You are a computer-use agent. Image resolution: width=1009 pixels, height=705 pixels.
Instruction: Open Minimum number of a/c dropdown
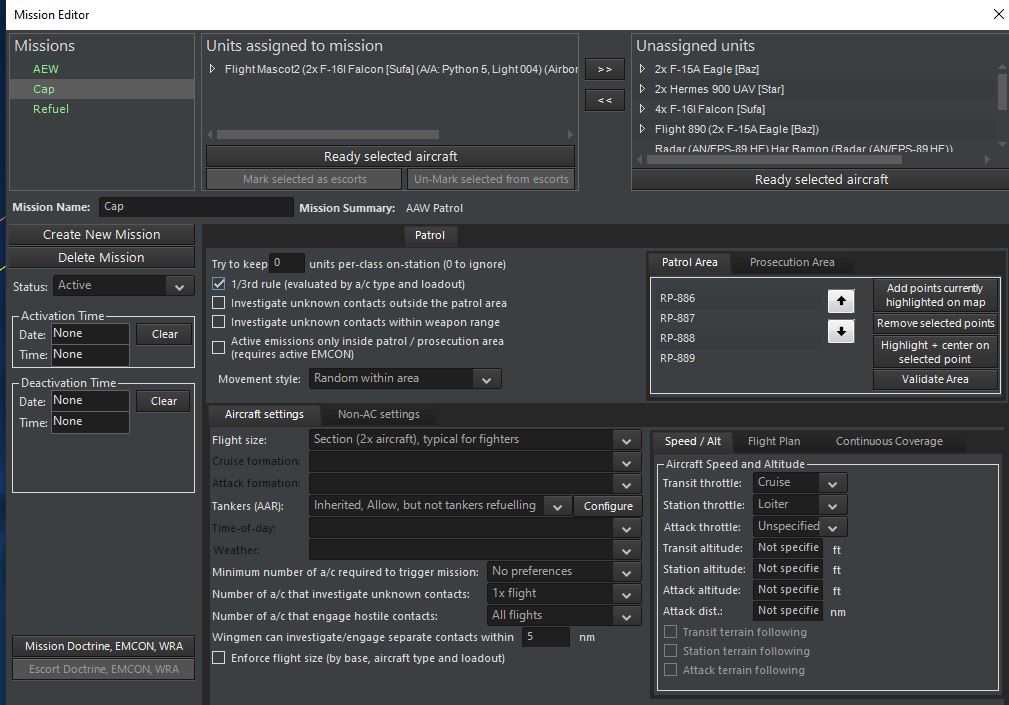tap(564, 571)
